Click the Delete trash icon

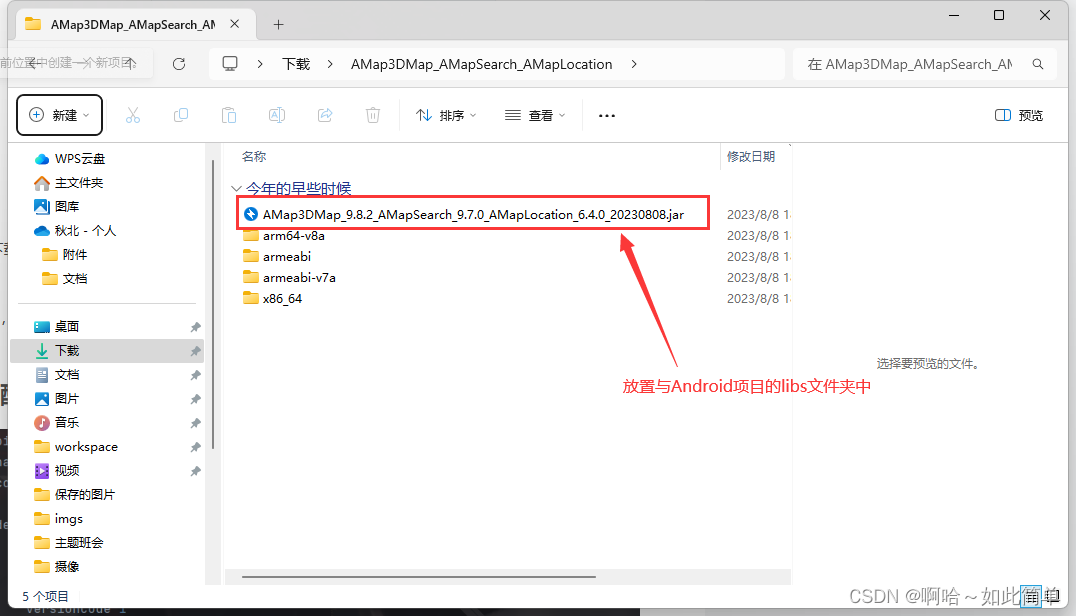point(373,115)
